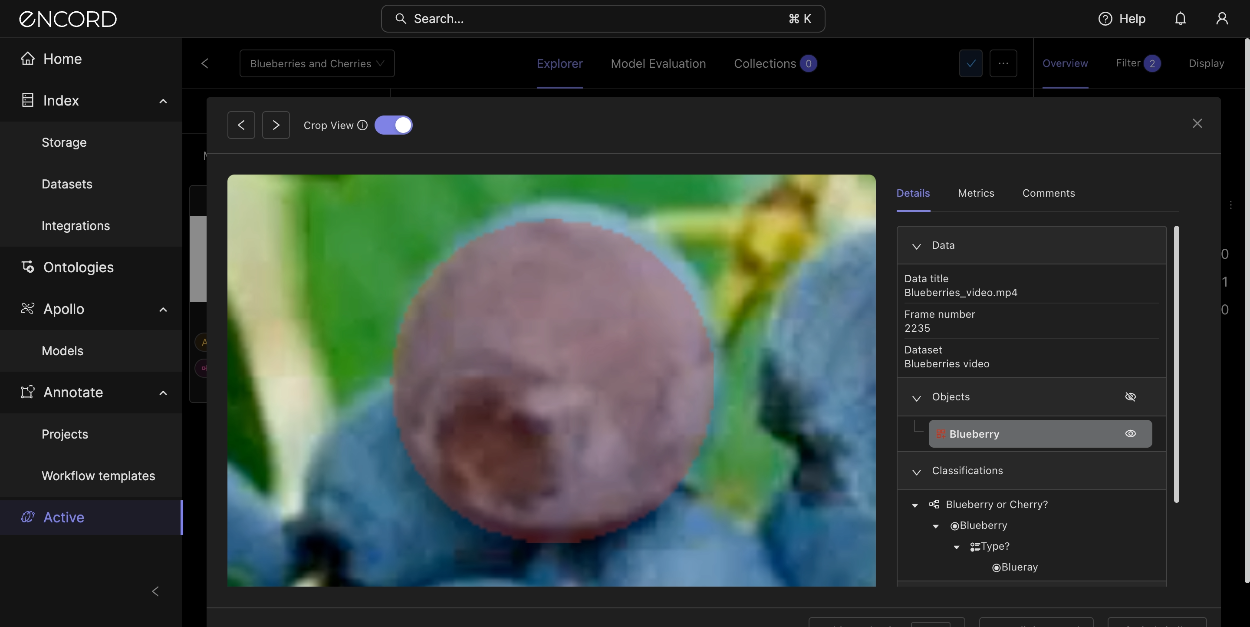
Task: Close the crop detail dialog
Action: click(1197, 123)
